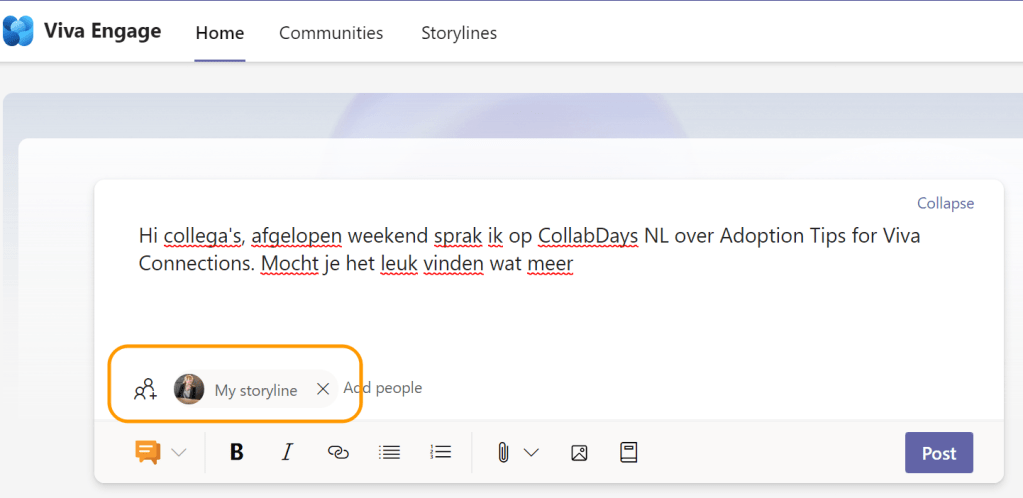This screenshot has width=1023, height=498.
Task: Collapse the post editor
Action: (945, 203)
